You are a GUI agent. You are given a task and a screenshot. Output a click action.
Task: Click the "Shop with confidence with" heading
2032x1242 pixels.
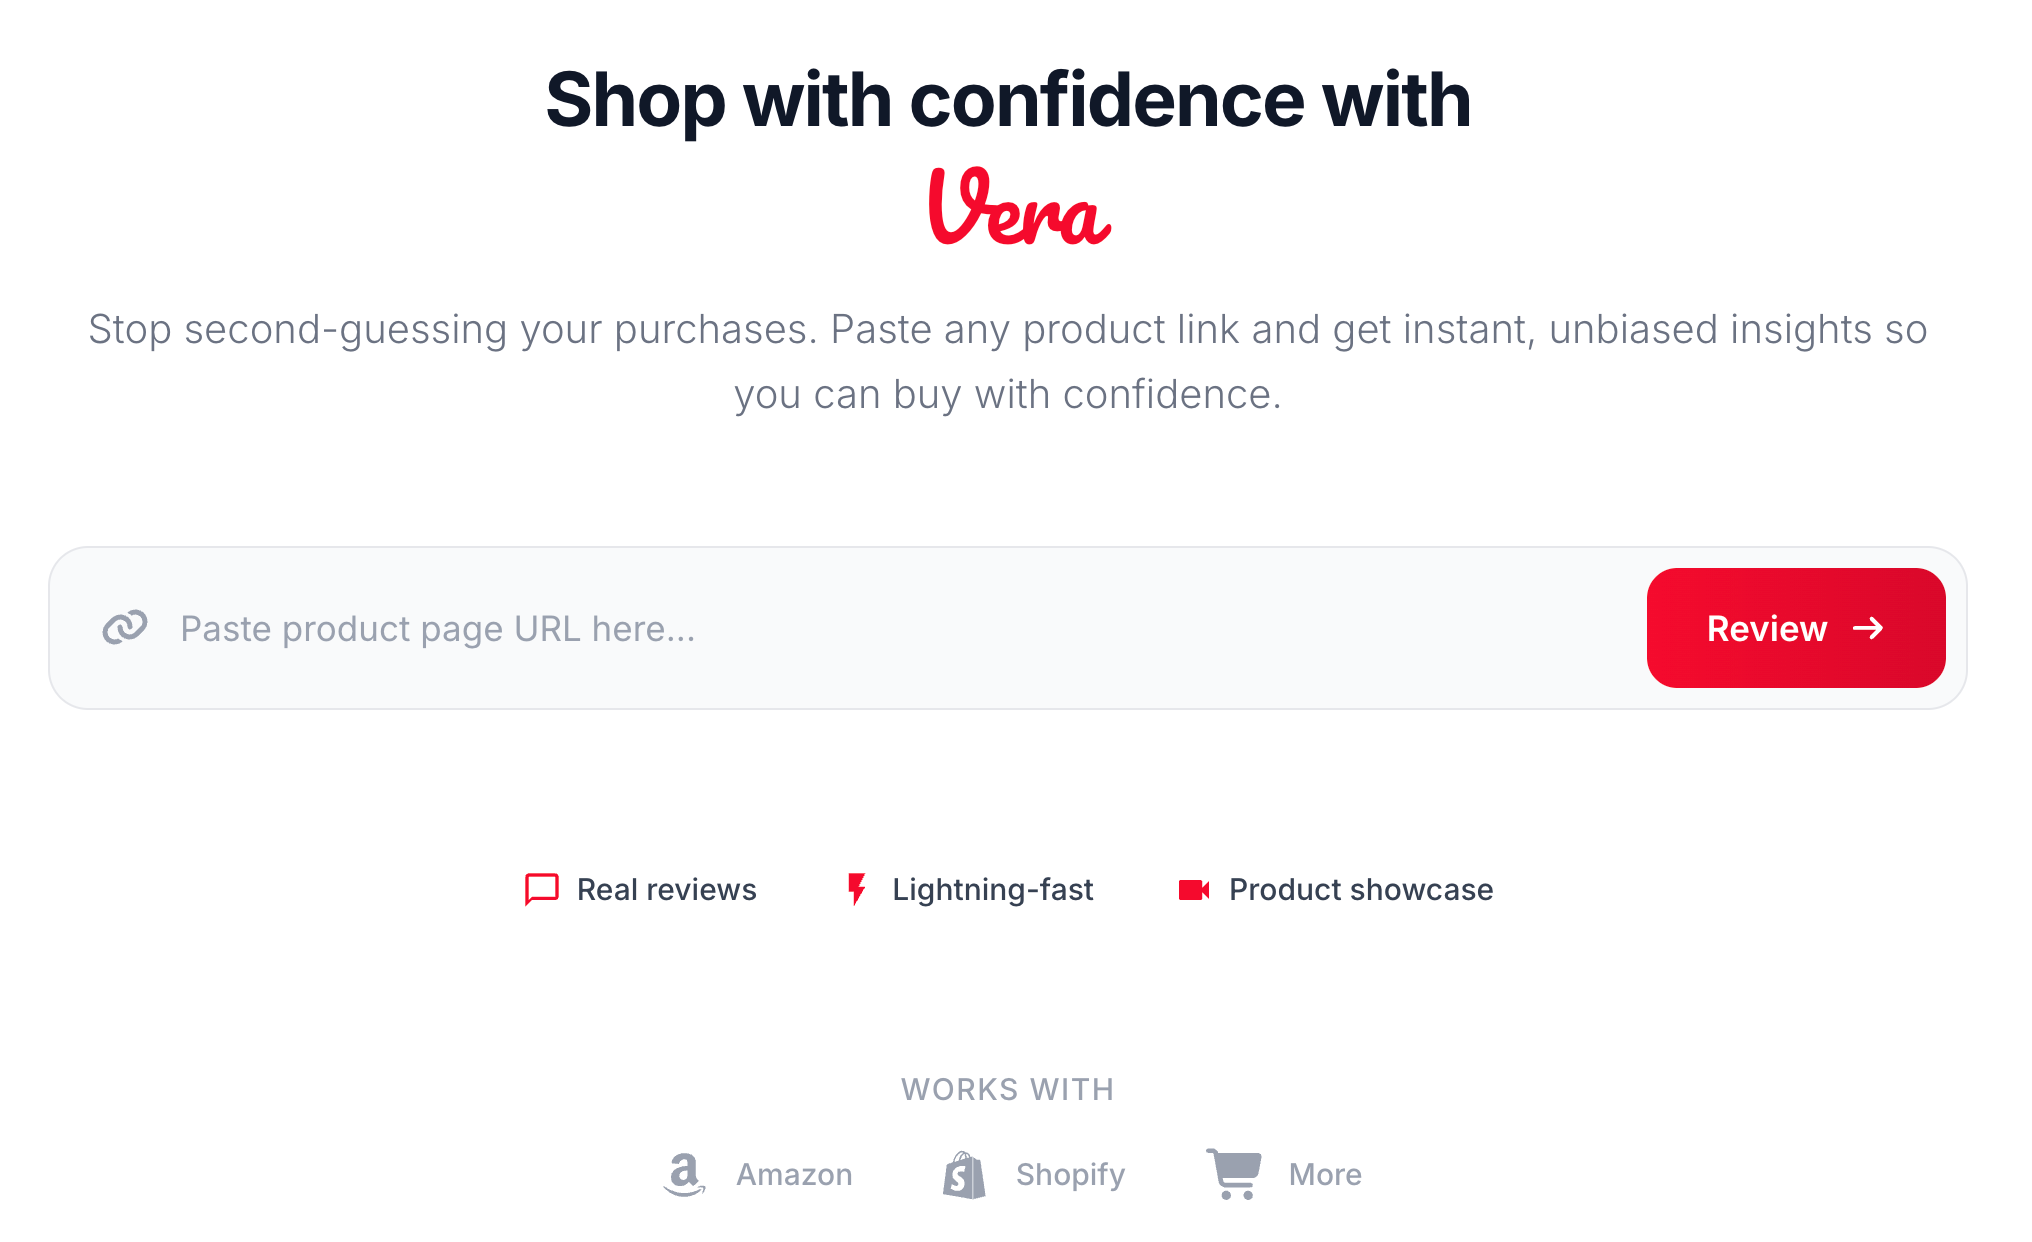(1008, 100)
